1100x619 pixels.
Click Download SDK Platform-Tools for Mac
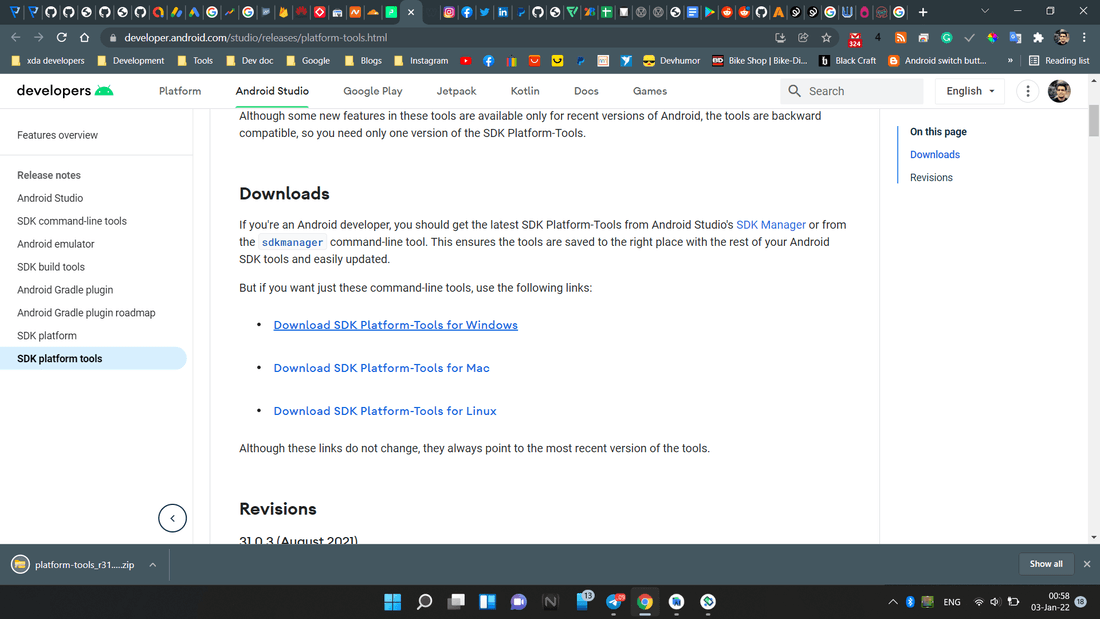click(382, 368)
